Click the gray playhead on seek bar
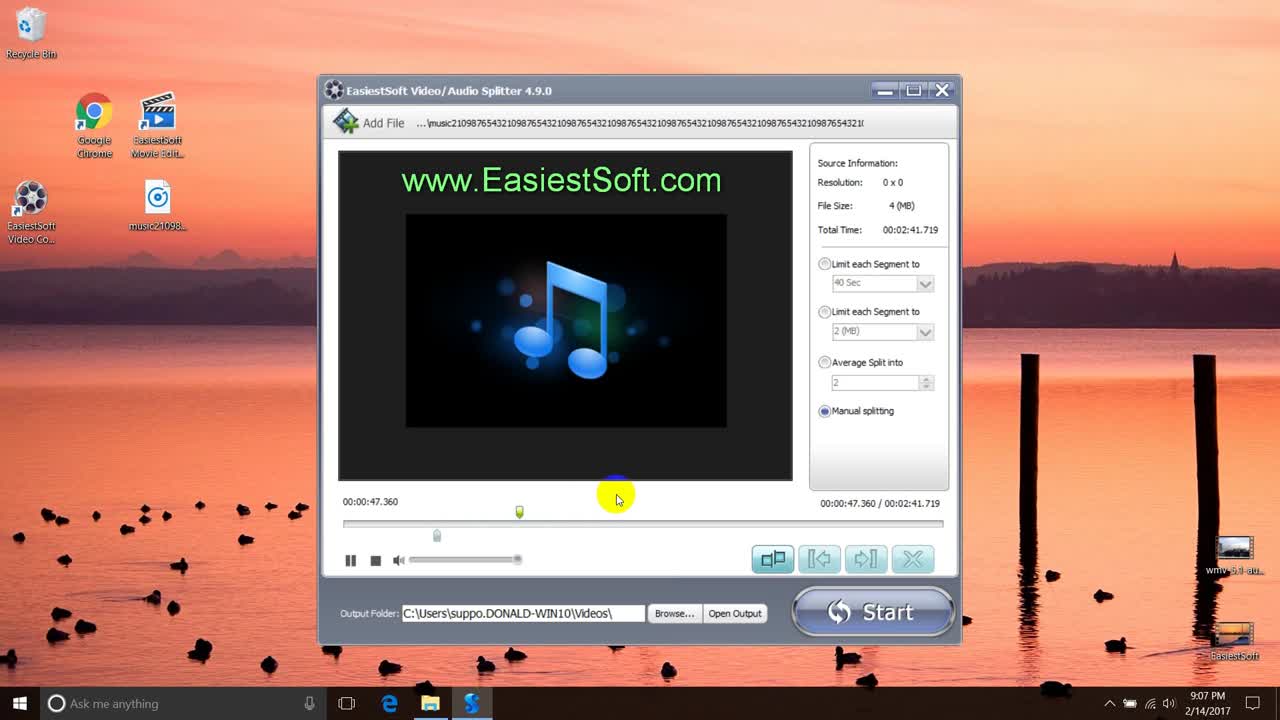1280x720 pixels. click(x=437, y=536)
